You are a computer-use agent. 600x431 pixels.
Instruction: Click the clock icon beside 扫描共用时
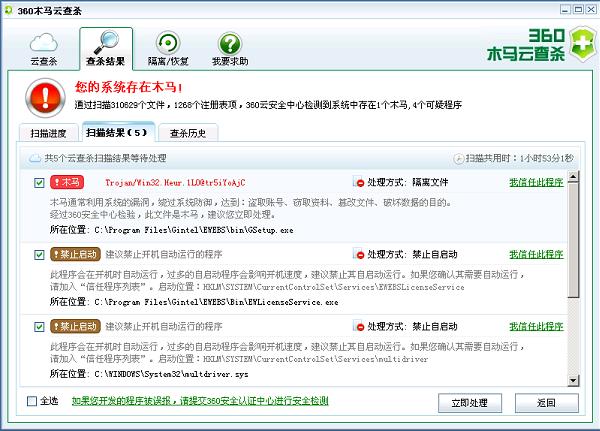coord(458,158)
